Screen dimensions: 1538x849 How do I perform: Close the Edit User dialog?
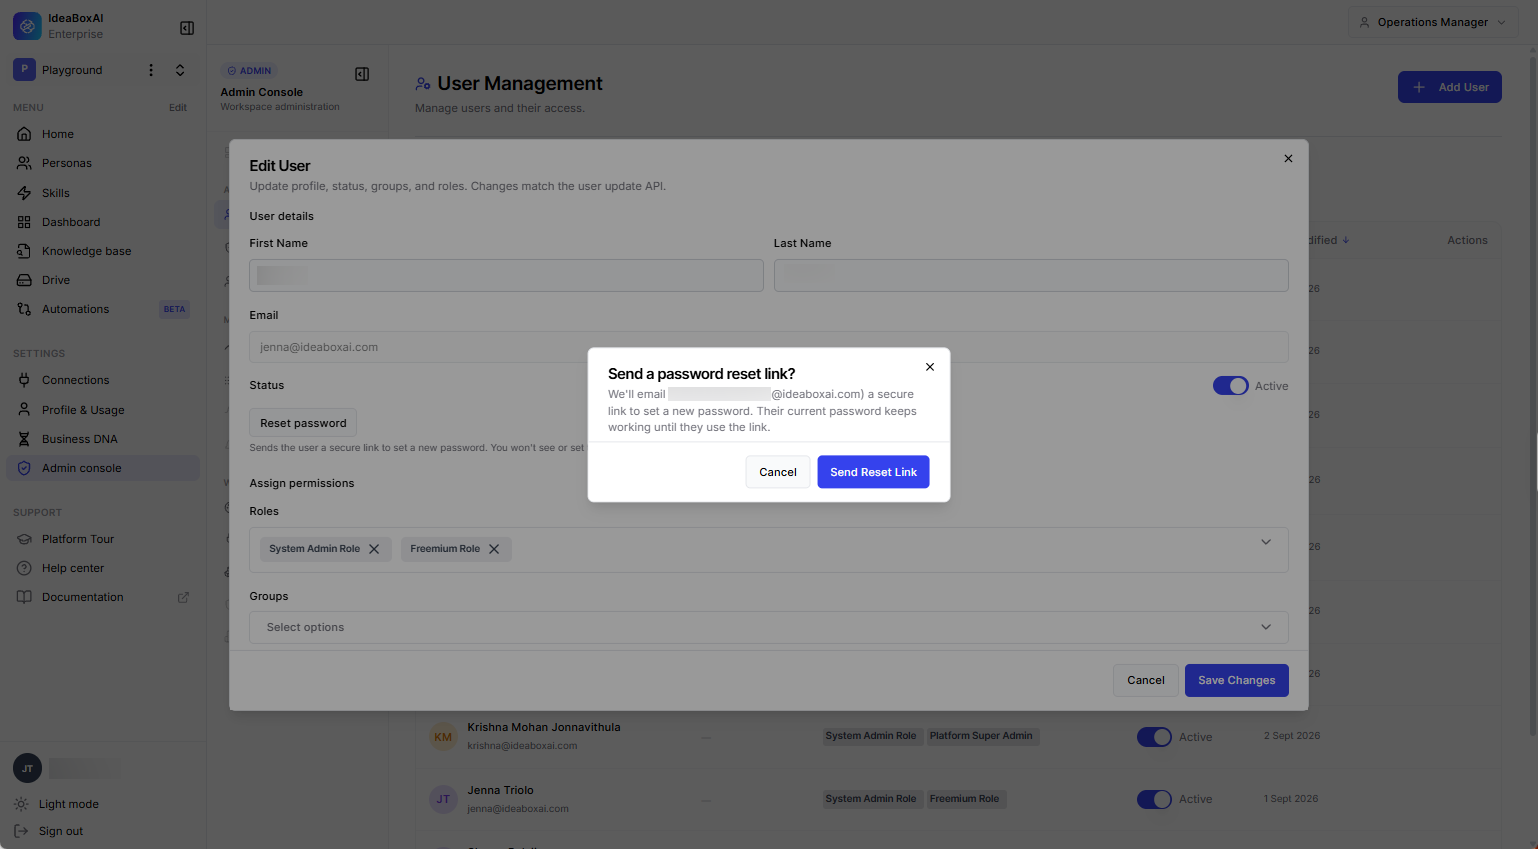(1288, 158)
